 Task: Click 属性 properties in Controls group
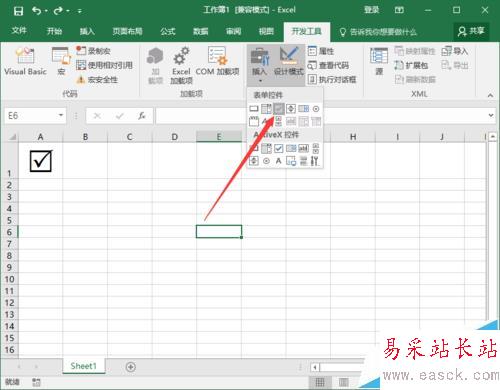[x=321, y=51]
